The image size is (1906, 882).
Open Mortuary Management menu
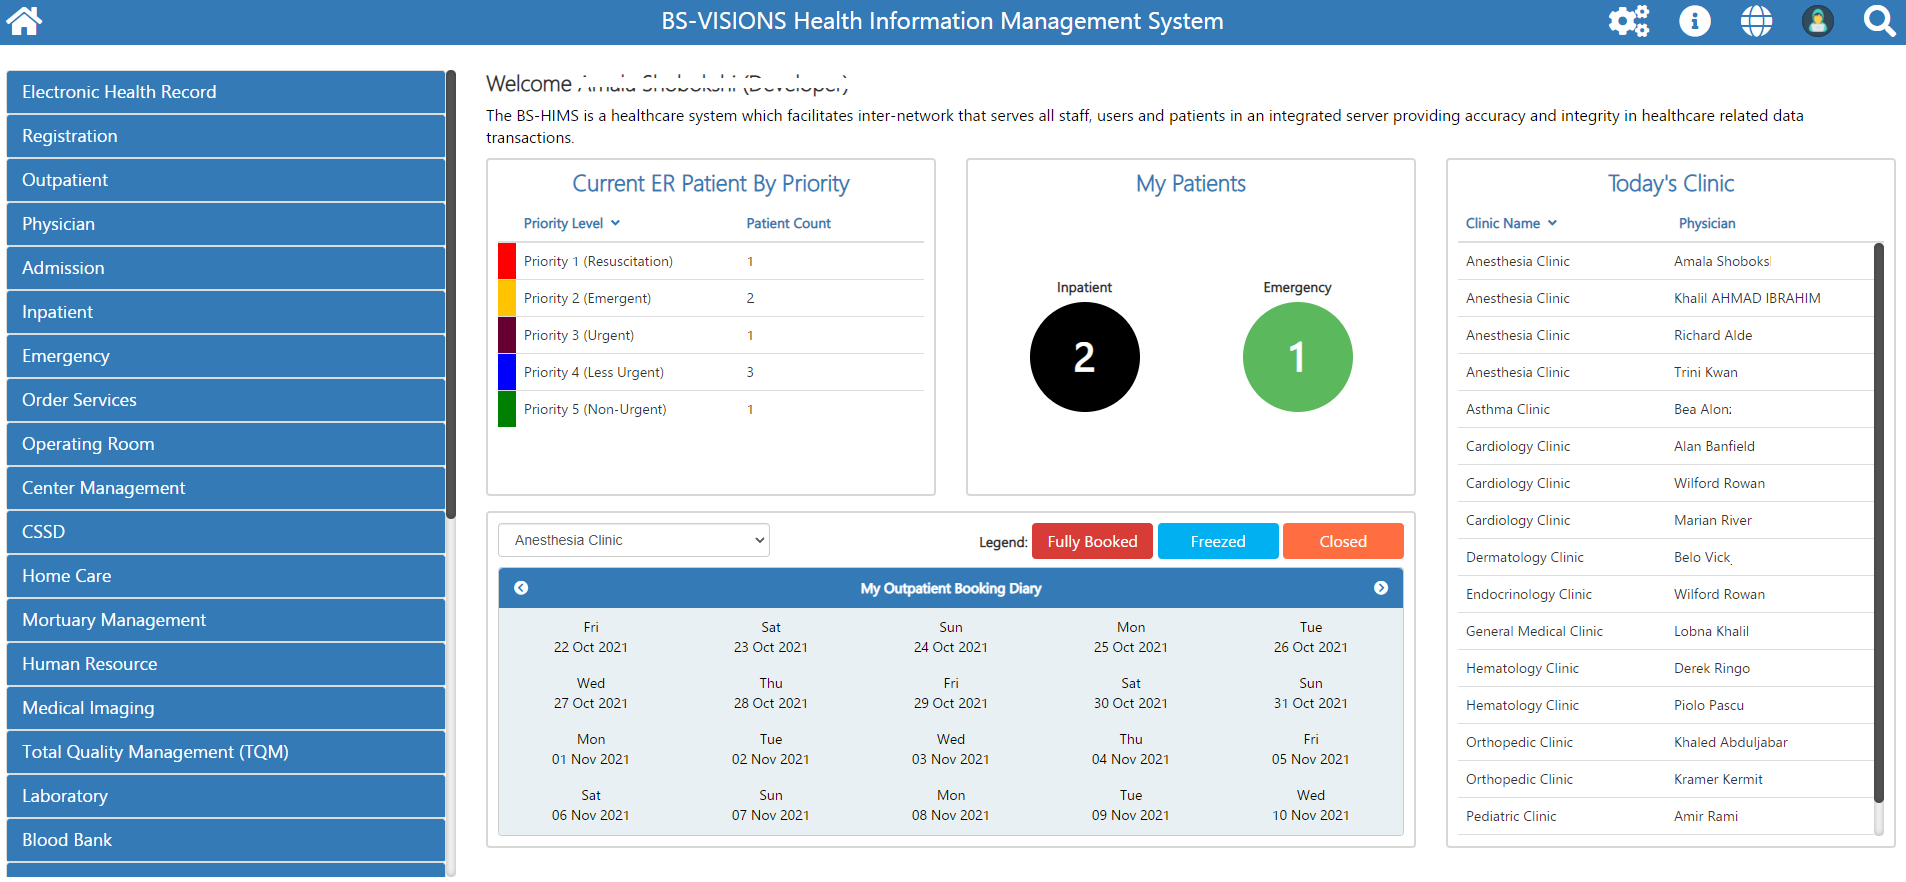226,620
